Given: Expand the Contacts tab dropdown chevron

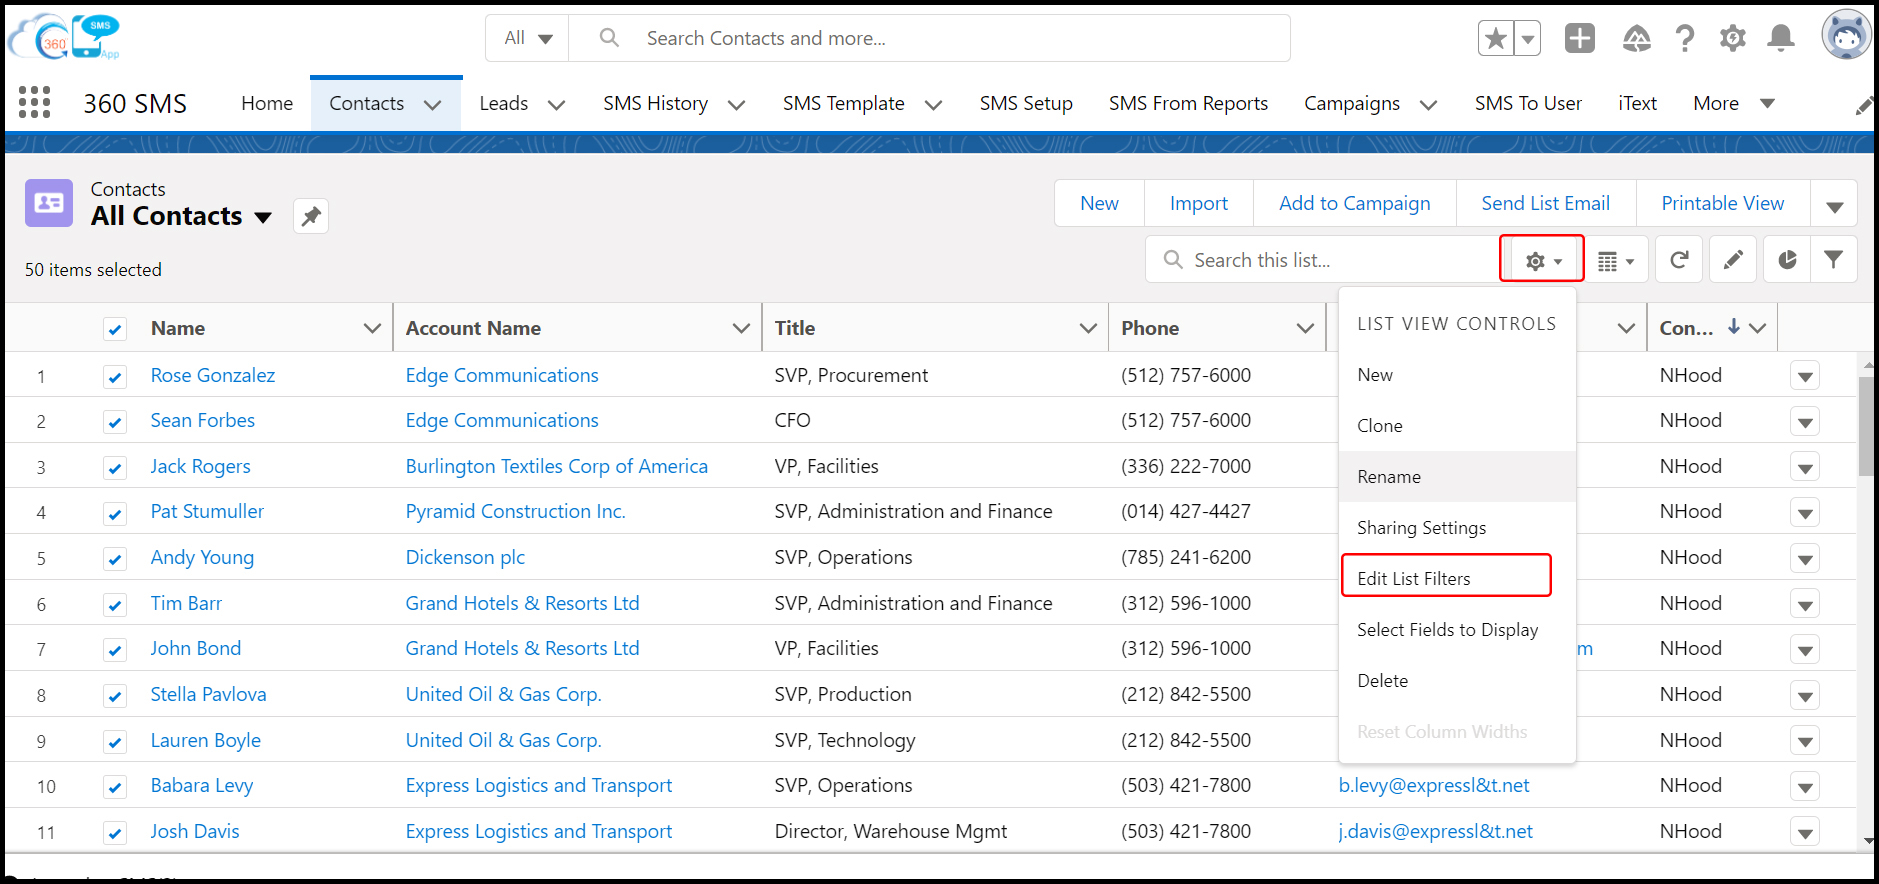Looking at the screenshot, I should point(433,104).
